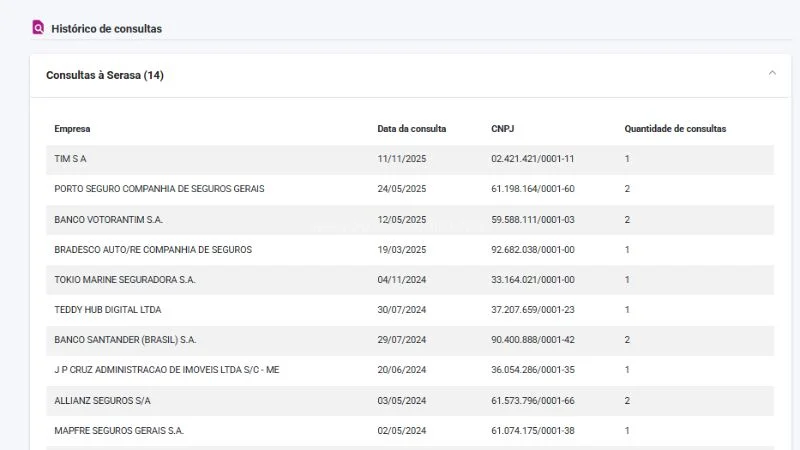
Task: Click CNPJ 61.573.796/0001-66
Action: tap(532, 401)
